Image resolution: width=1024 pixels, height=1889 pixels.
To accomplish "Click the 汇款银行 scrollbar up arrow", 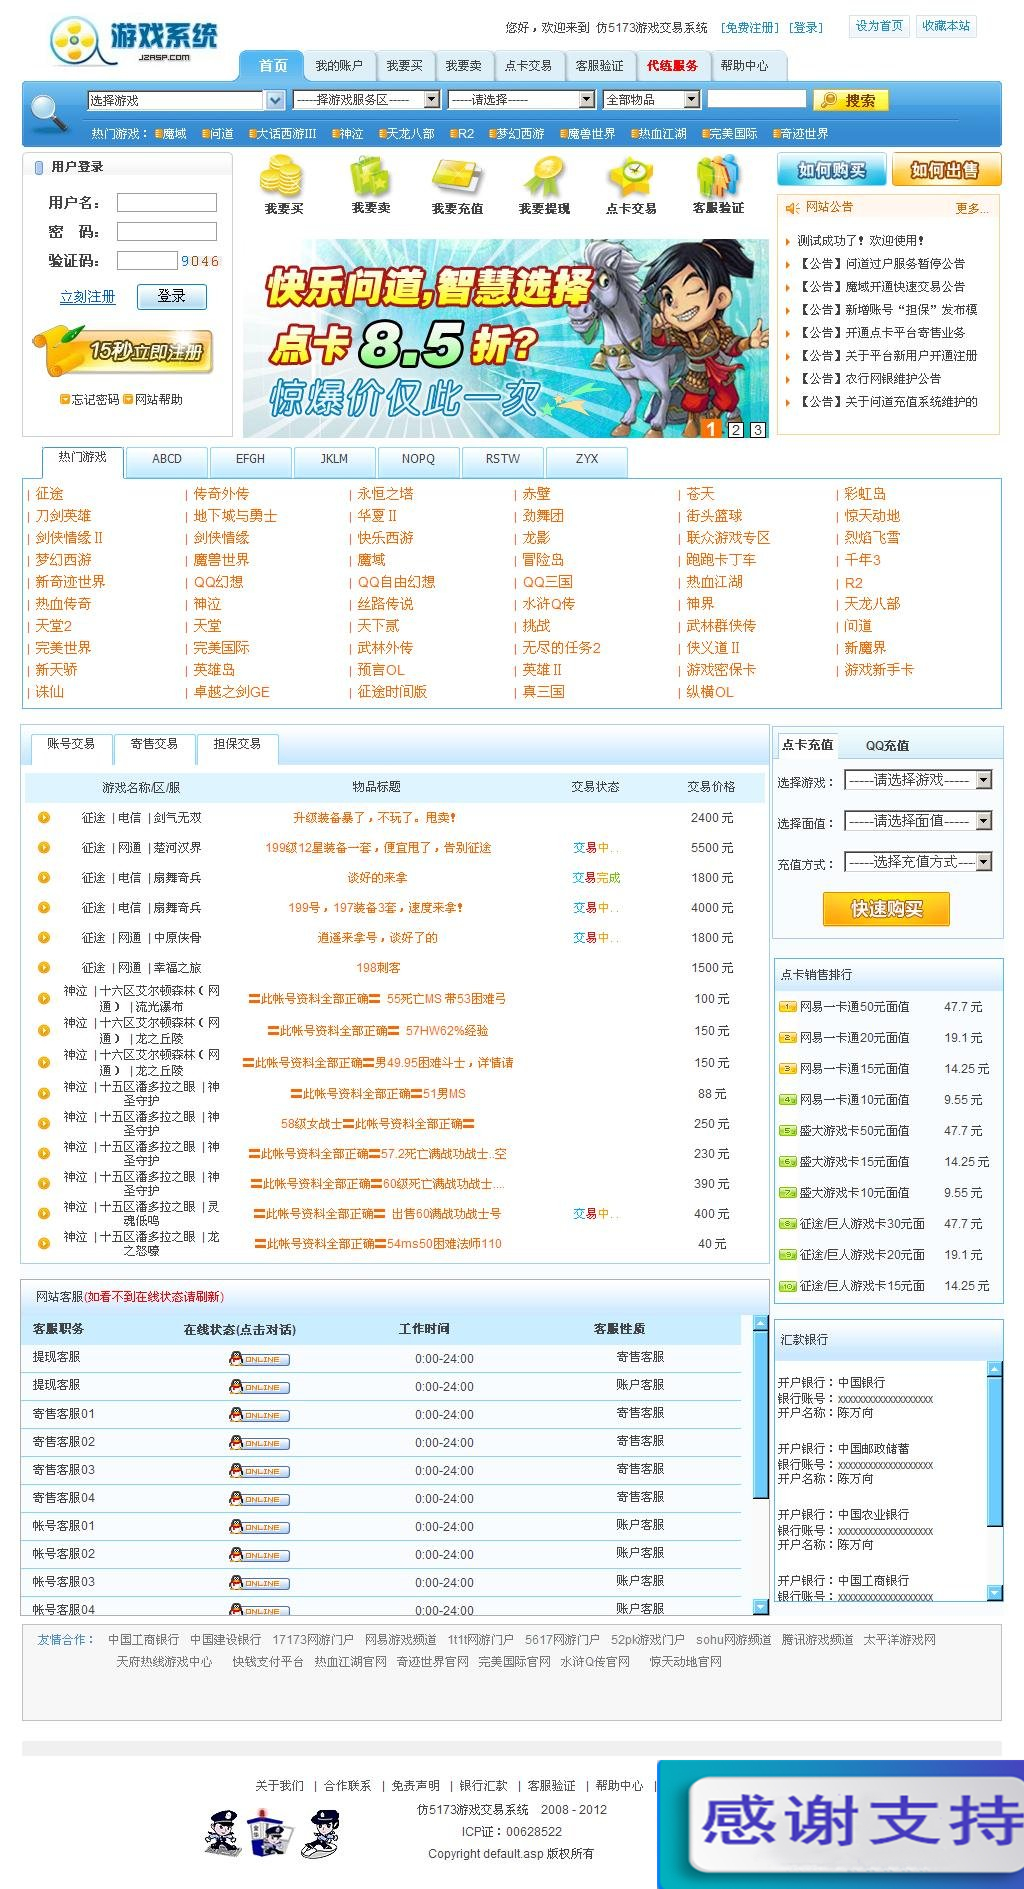I will [994, 1369].
